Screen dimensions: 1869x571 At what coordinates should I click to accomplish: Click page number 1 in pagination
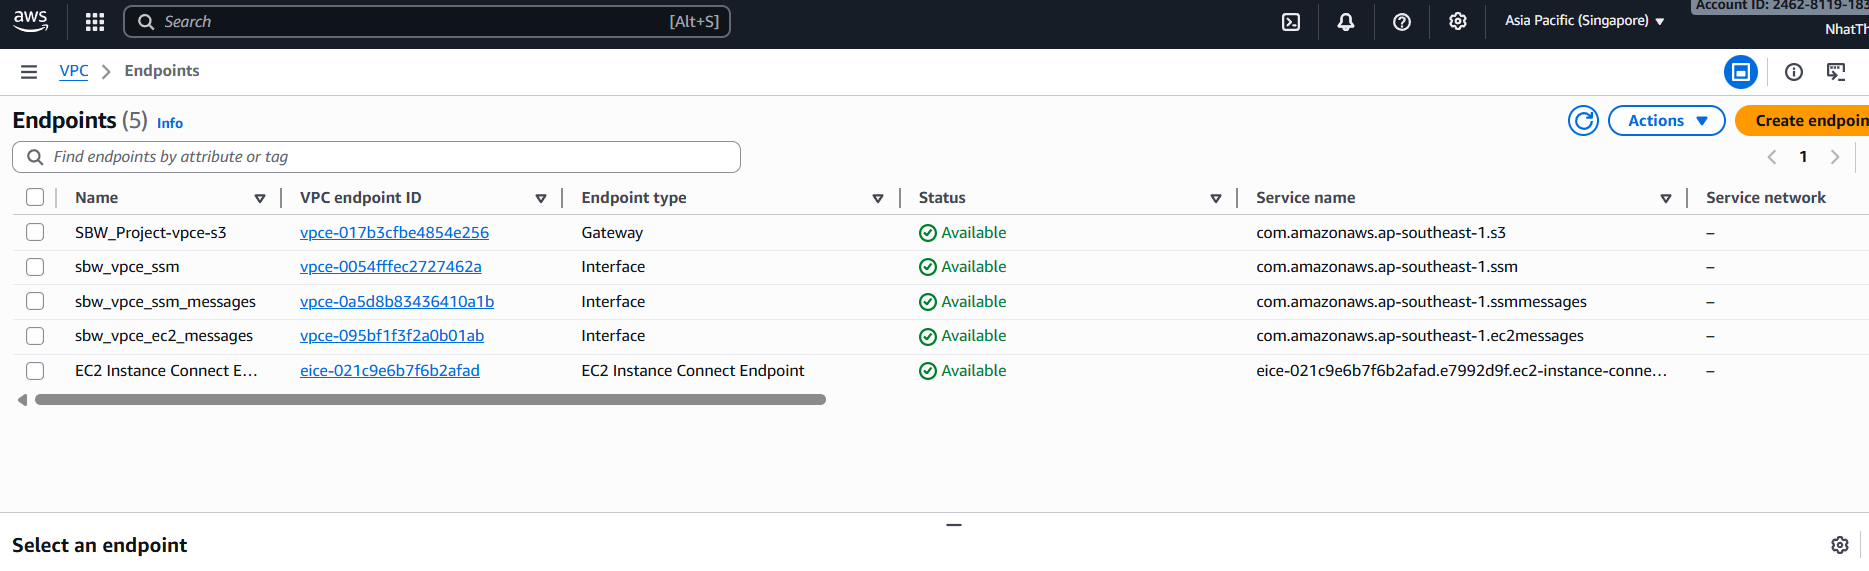(1803, 157)
